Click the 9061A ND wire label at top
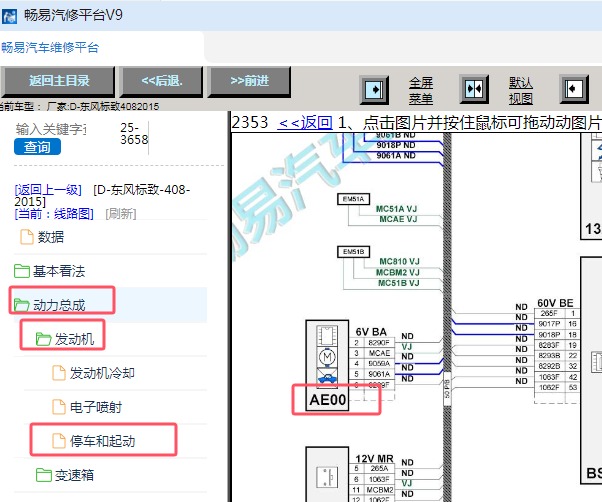The image size is (602, 502). (x=396, y=155)
